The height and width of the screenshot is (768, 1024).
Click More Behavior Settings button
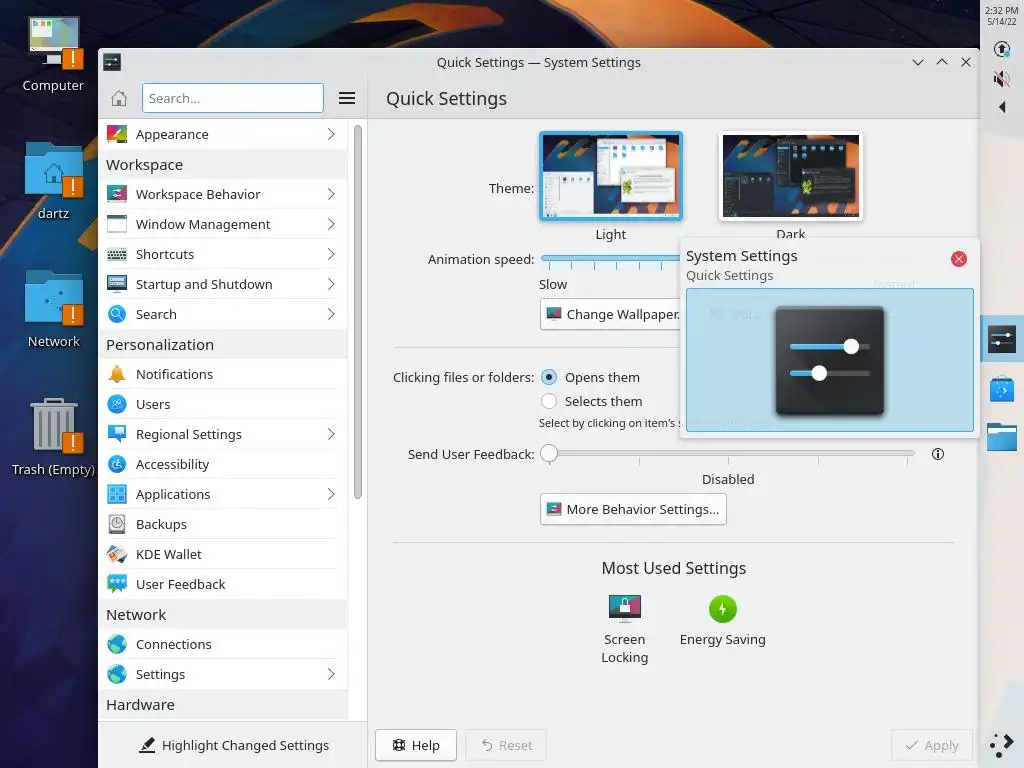tap(633, 509)
